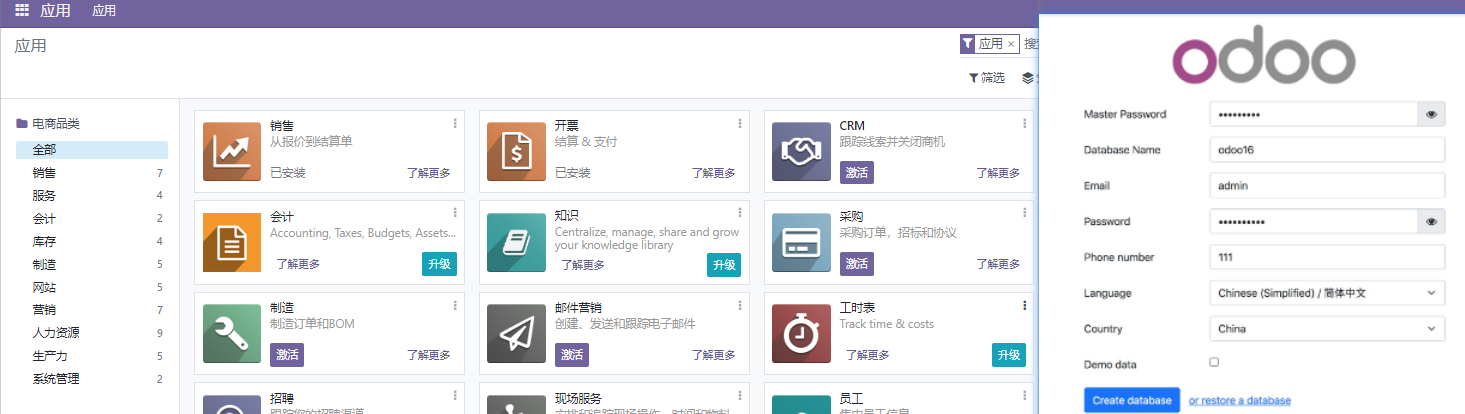1465x414 pixels.
Task: Open the apps grid menu icon
Action: click(x=22, y=10)
